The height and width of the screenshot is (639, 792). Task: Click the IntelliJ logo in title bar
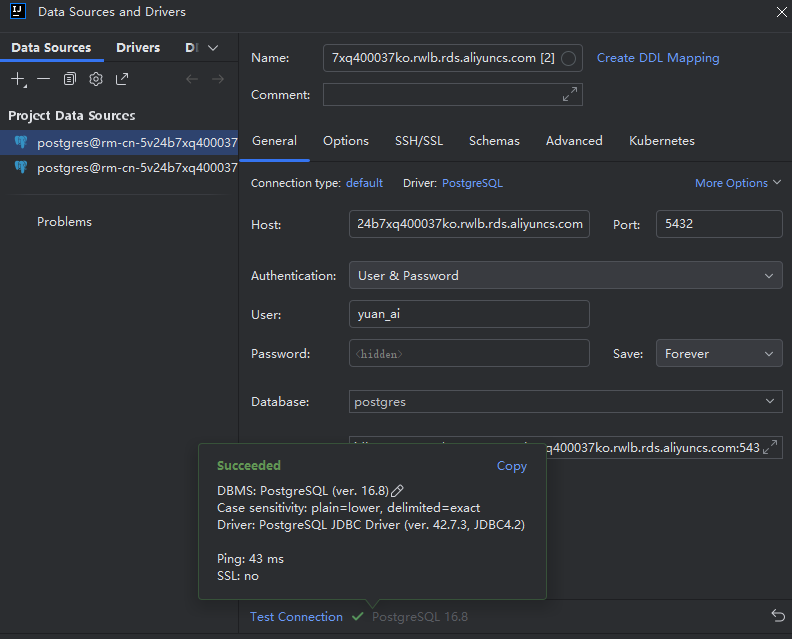18,11
